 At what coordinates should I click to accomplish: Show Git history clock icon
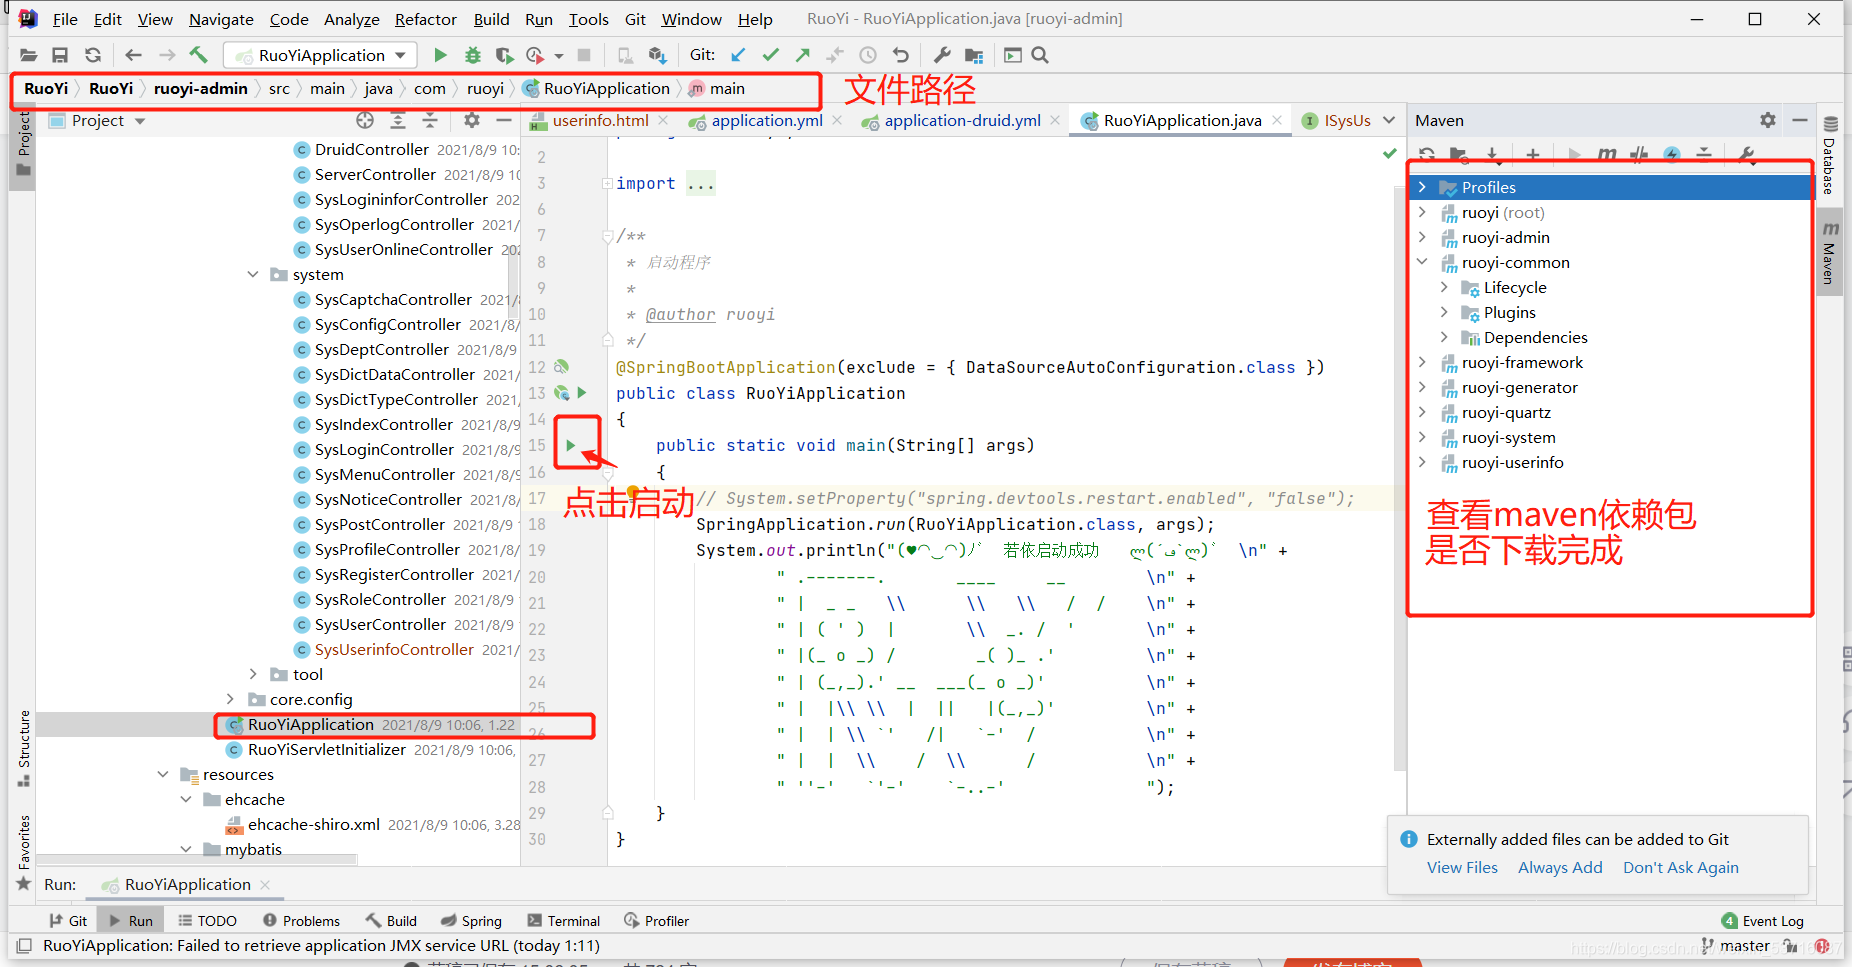click(x=868, y=55)
